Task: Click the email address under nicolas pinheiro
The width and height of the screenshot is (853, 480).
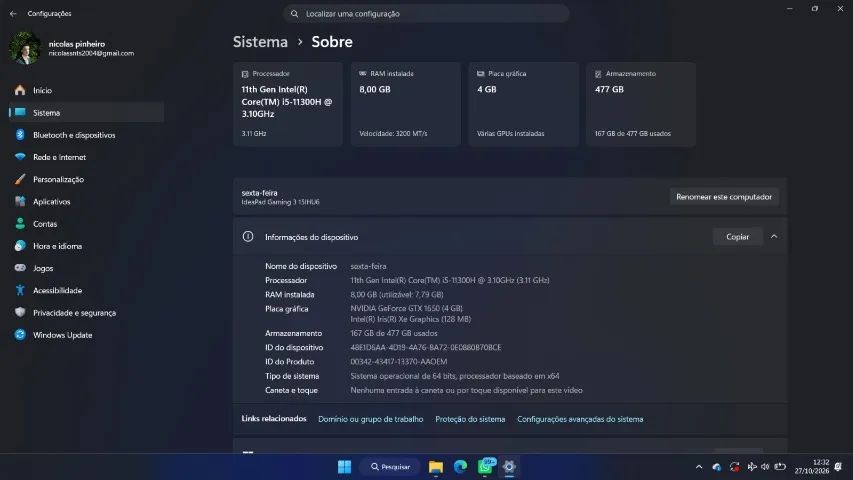Action: [x=91, y=53]
